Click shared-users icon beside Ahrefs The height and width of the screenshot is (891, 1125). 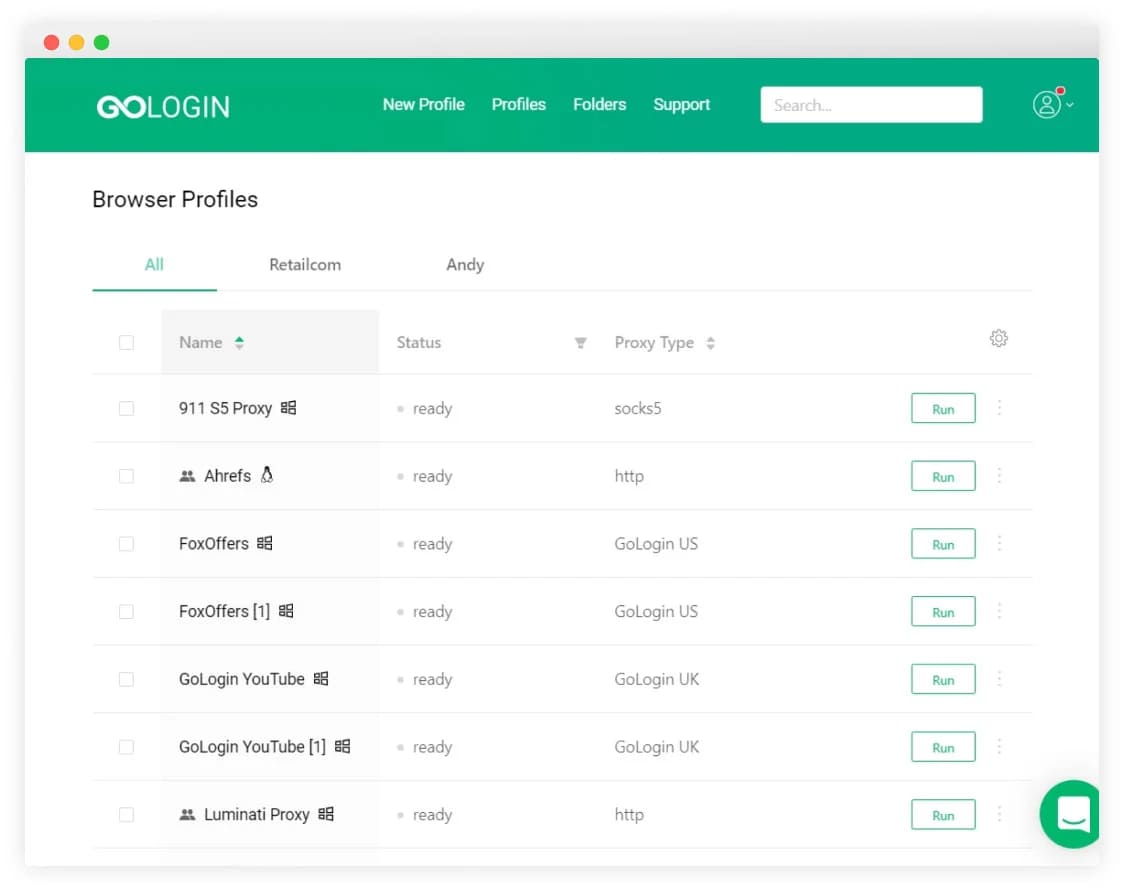pyautogui.click(x=187, y=476)
